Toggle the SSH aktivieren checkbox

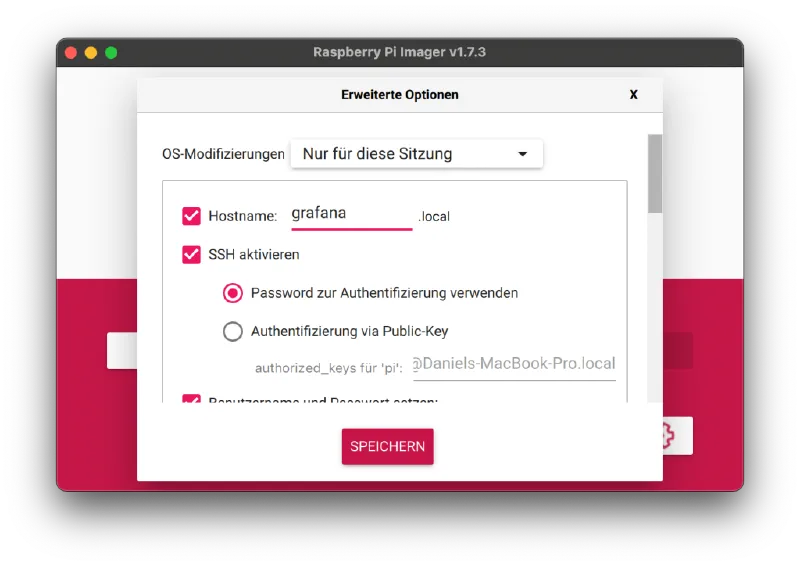(x=191, y=254)
